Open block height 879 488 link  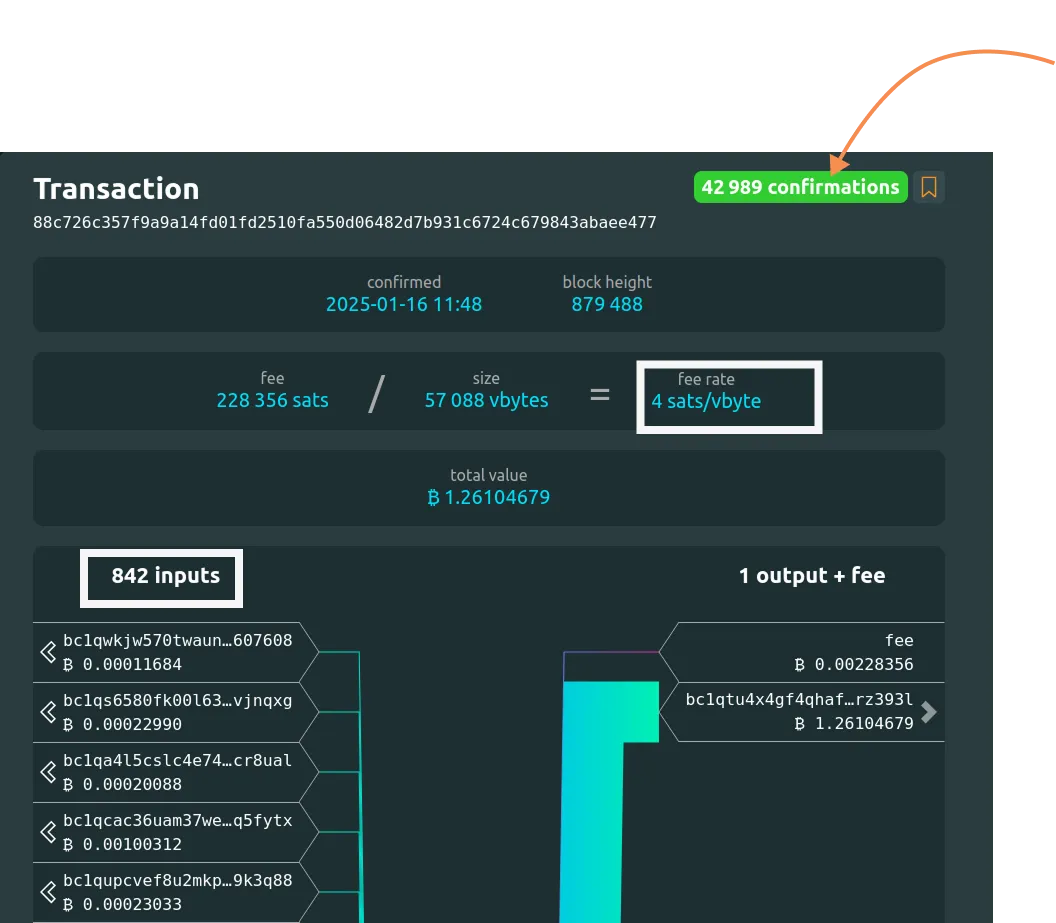point(607,304)
